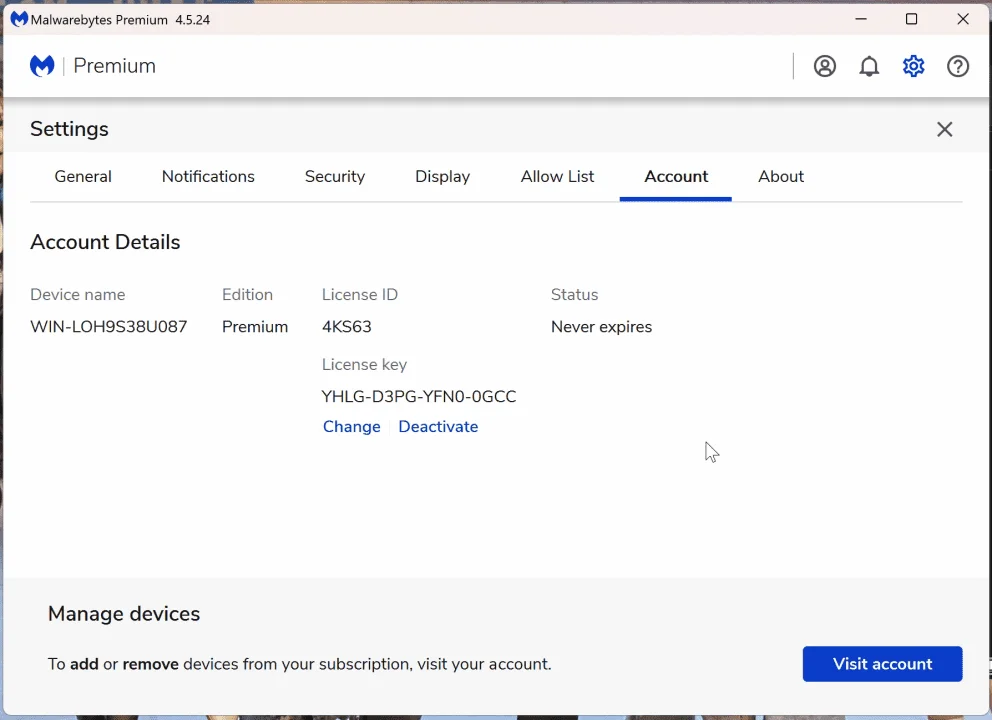Click the Account Details heading

105,242
